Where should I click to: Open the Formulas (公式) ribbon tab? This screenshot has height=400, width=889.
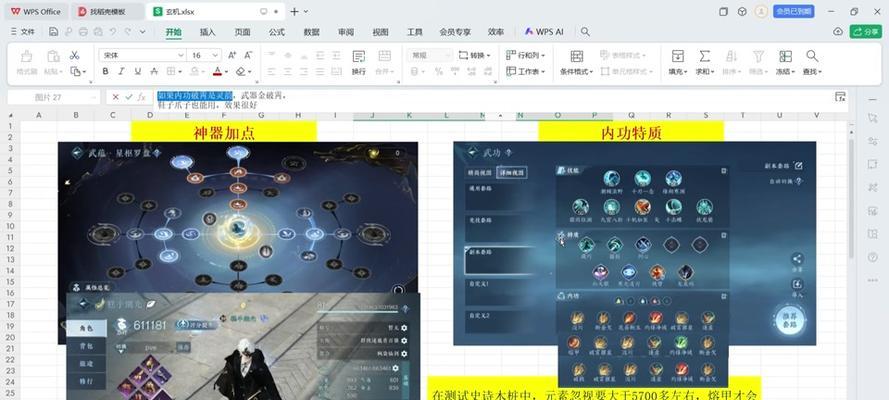tap(277, 32)
